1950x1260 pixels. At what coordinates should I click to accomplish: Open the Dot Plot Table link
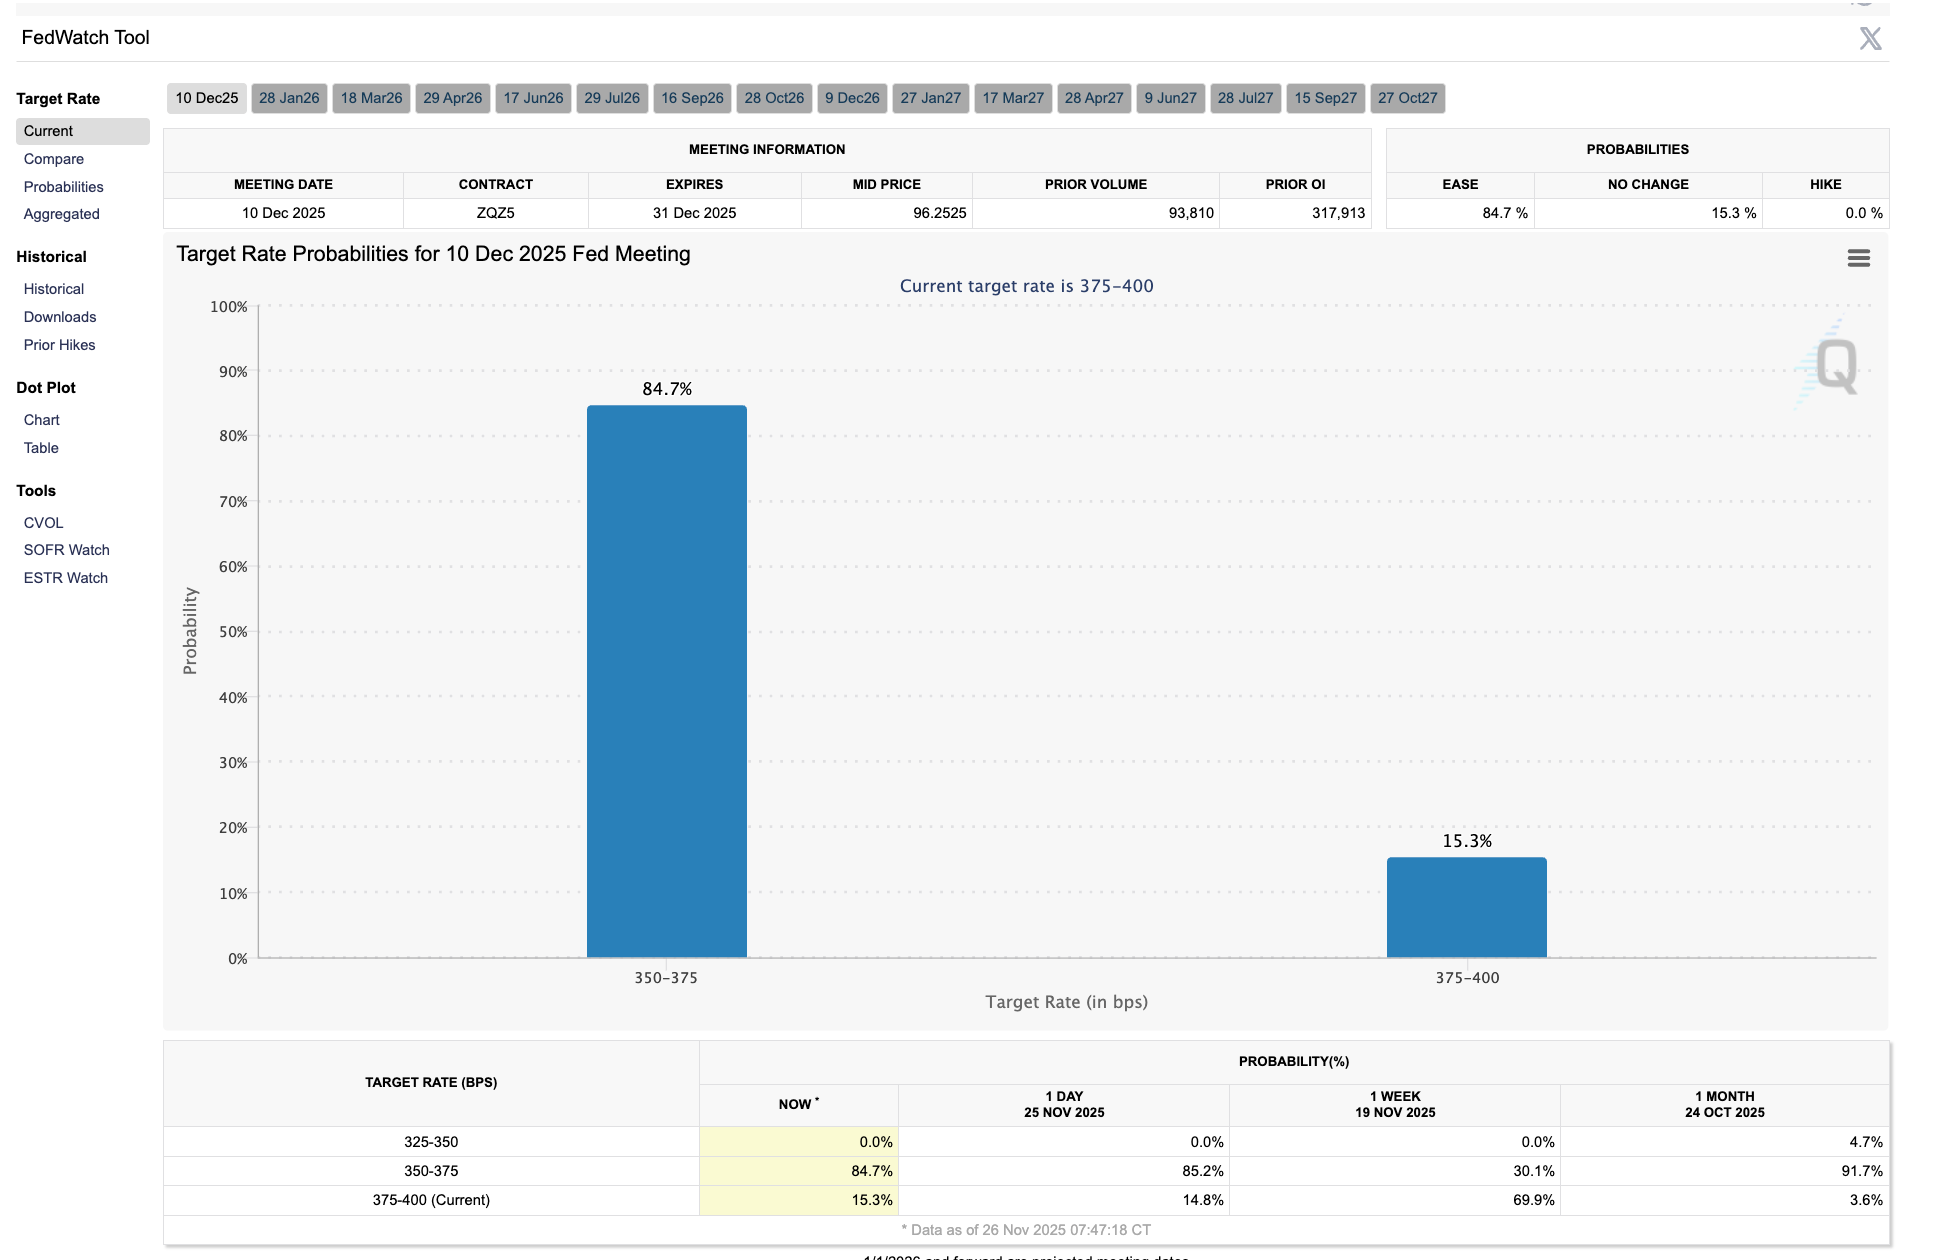tap(41, 448)
